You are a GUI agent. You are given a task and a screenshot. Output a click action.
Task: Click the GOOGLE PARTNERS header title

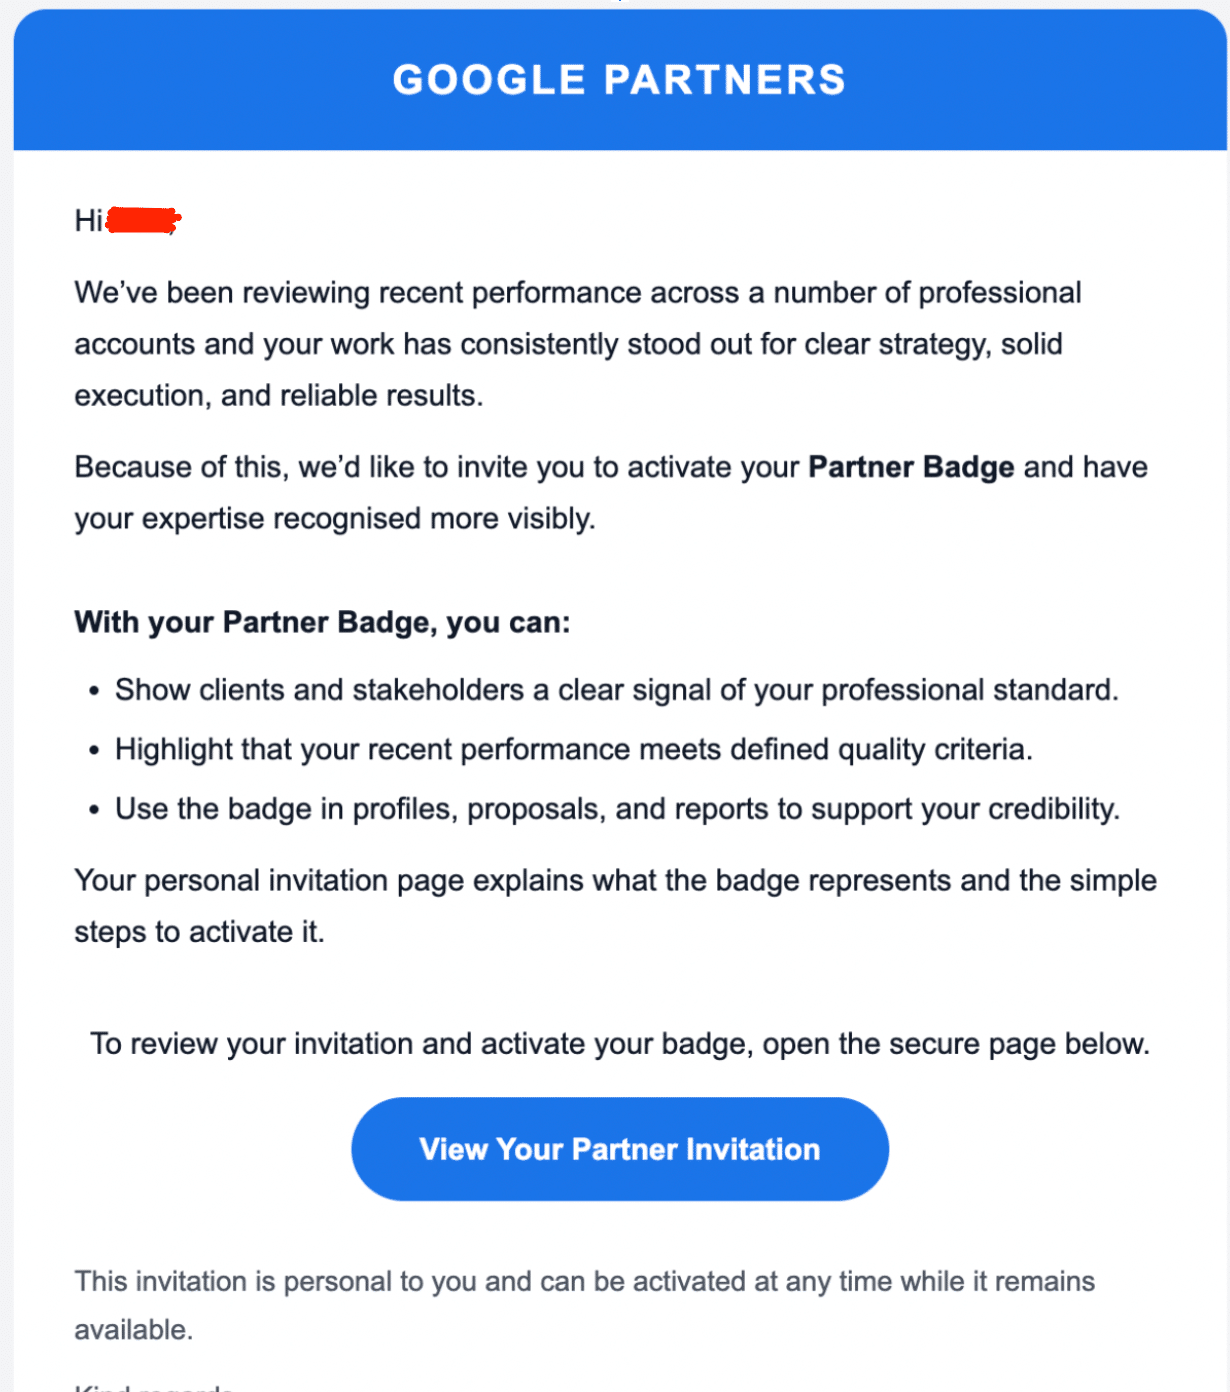tap(619, 80)
